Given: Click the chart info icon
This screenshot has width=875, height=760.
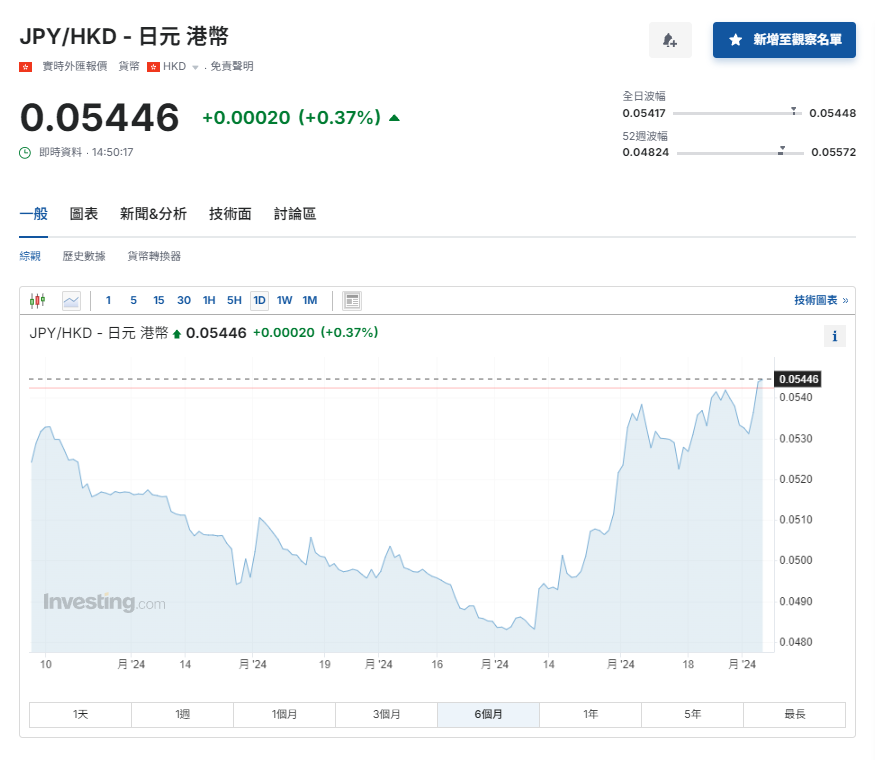Looking at the screenshot, I should pos(835,337).
